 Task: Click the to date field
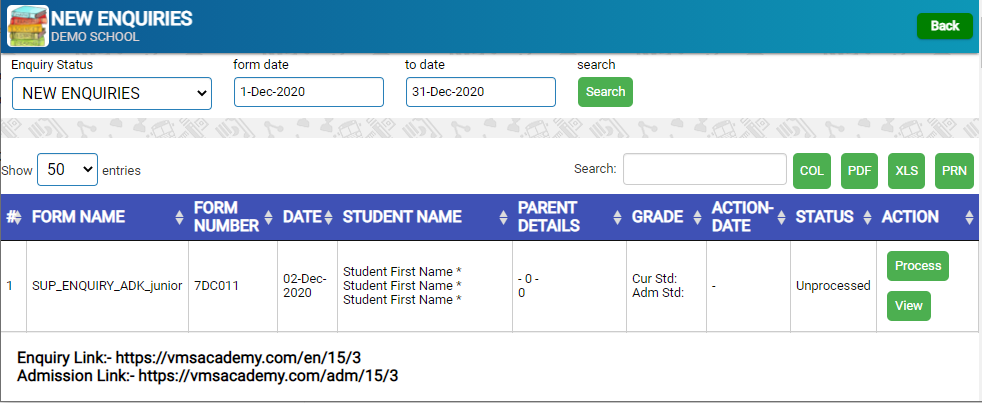481,92
